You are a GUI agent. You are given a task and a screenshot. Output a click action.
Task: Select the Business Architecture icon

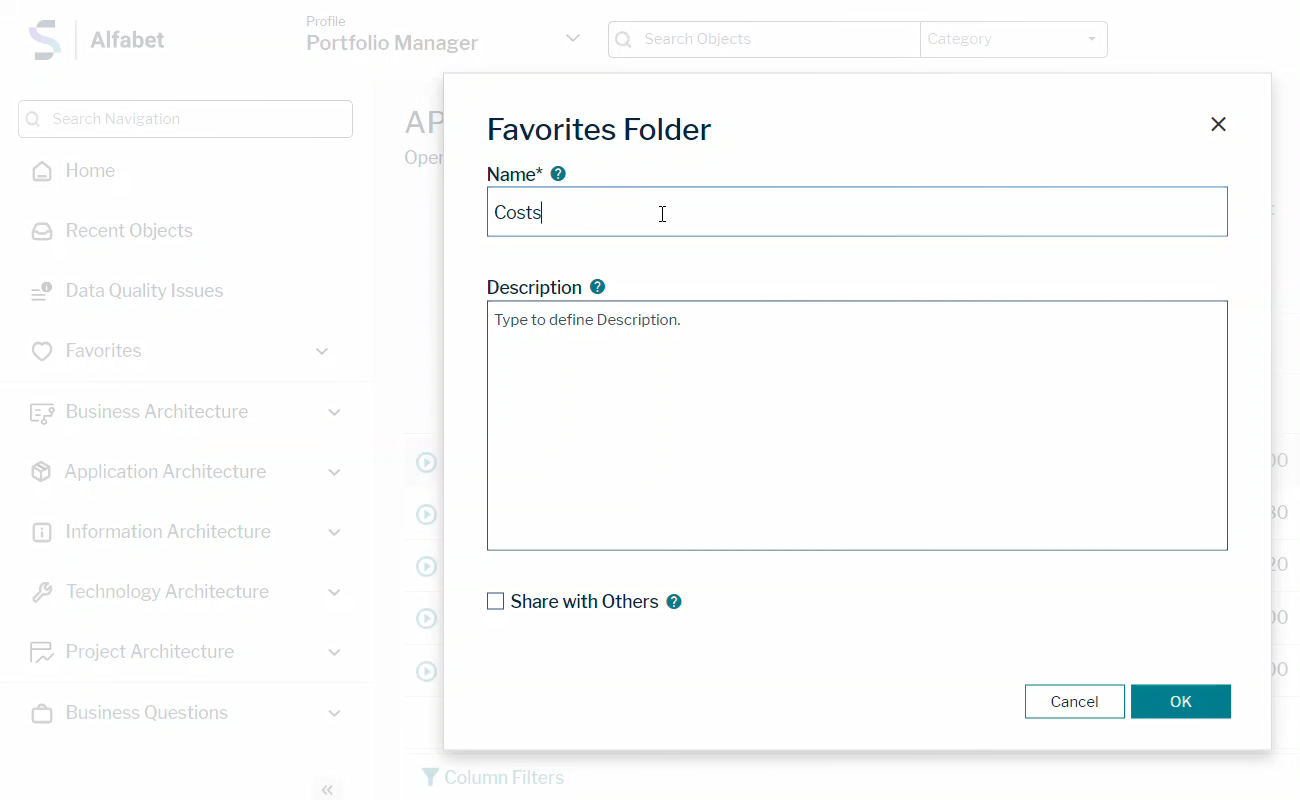41,411
